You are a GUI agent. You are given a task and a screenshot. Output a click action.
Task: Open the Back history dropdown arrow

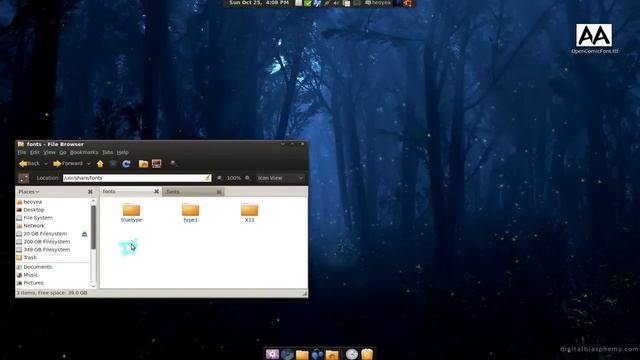click(x=46, y=164)
